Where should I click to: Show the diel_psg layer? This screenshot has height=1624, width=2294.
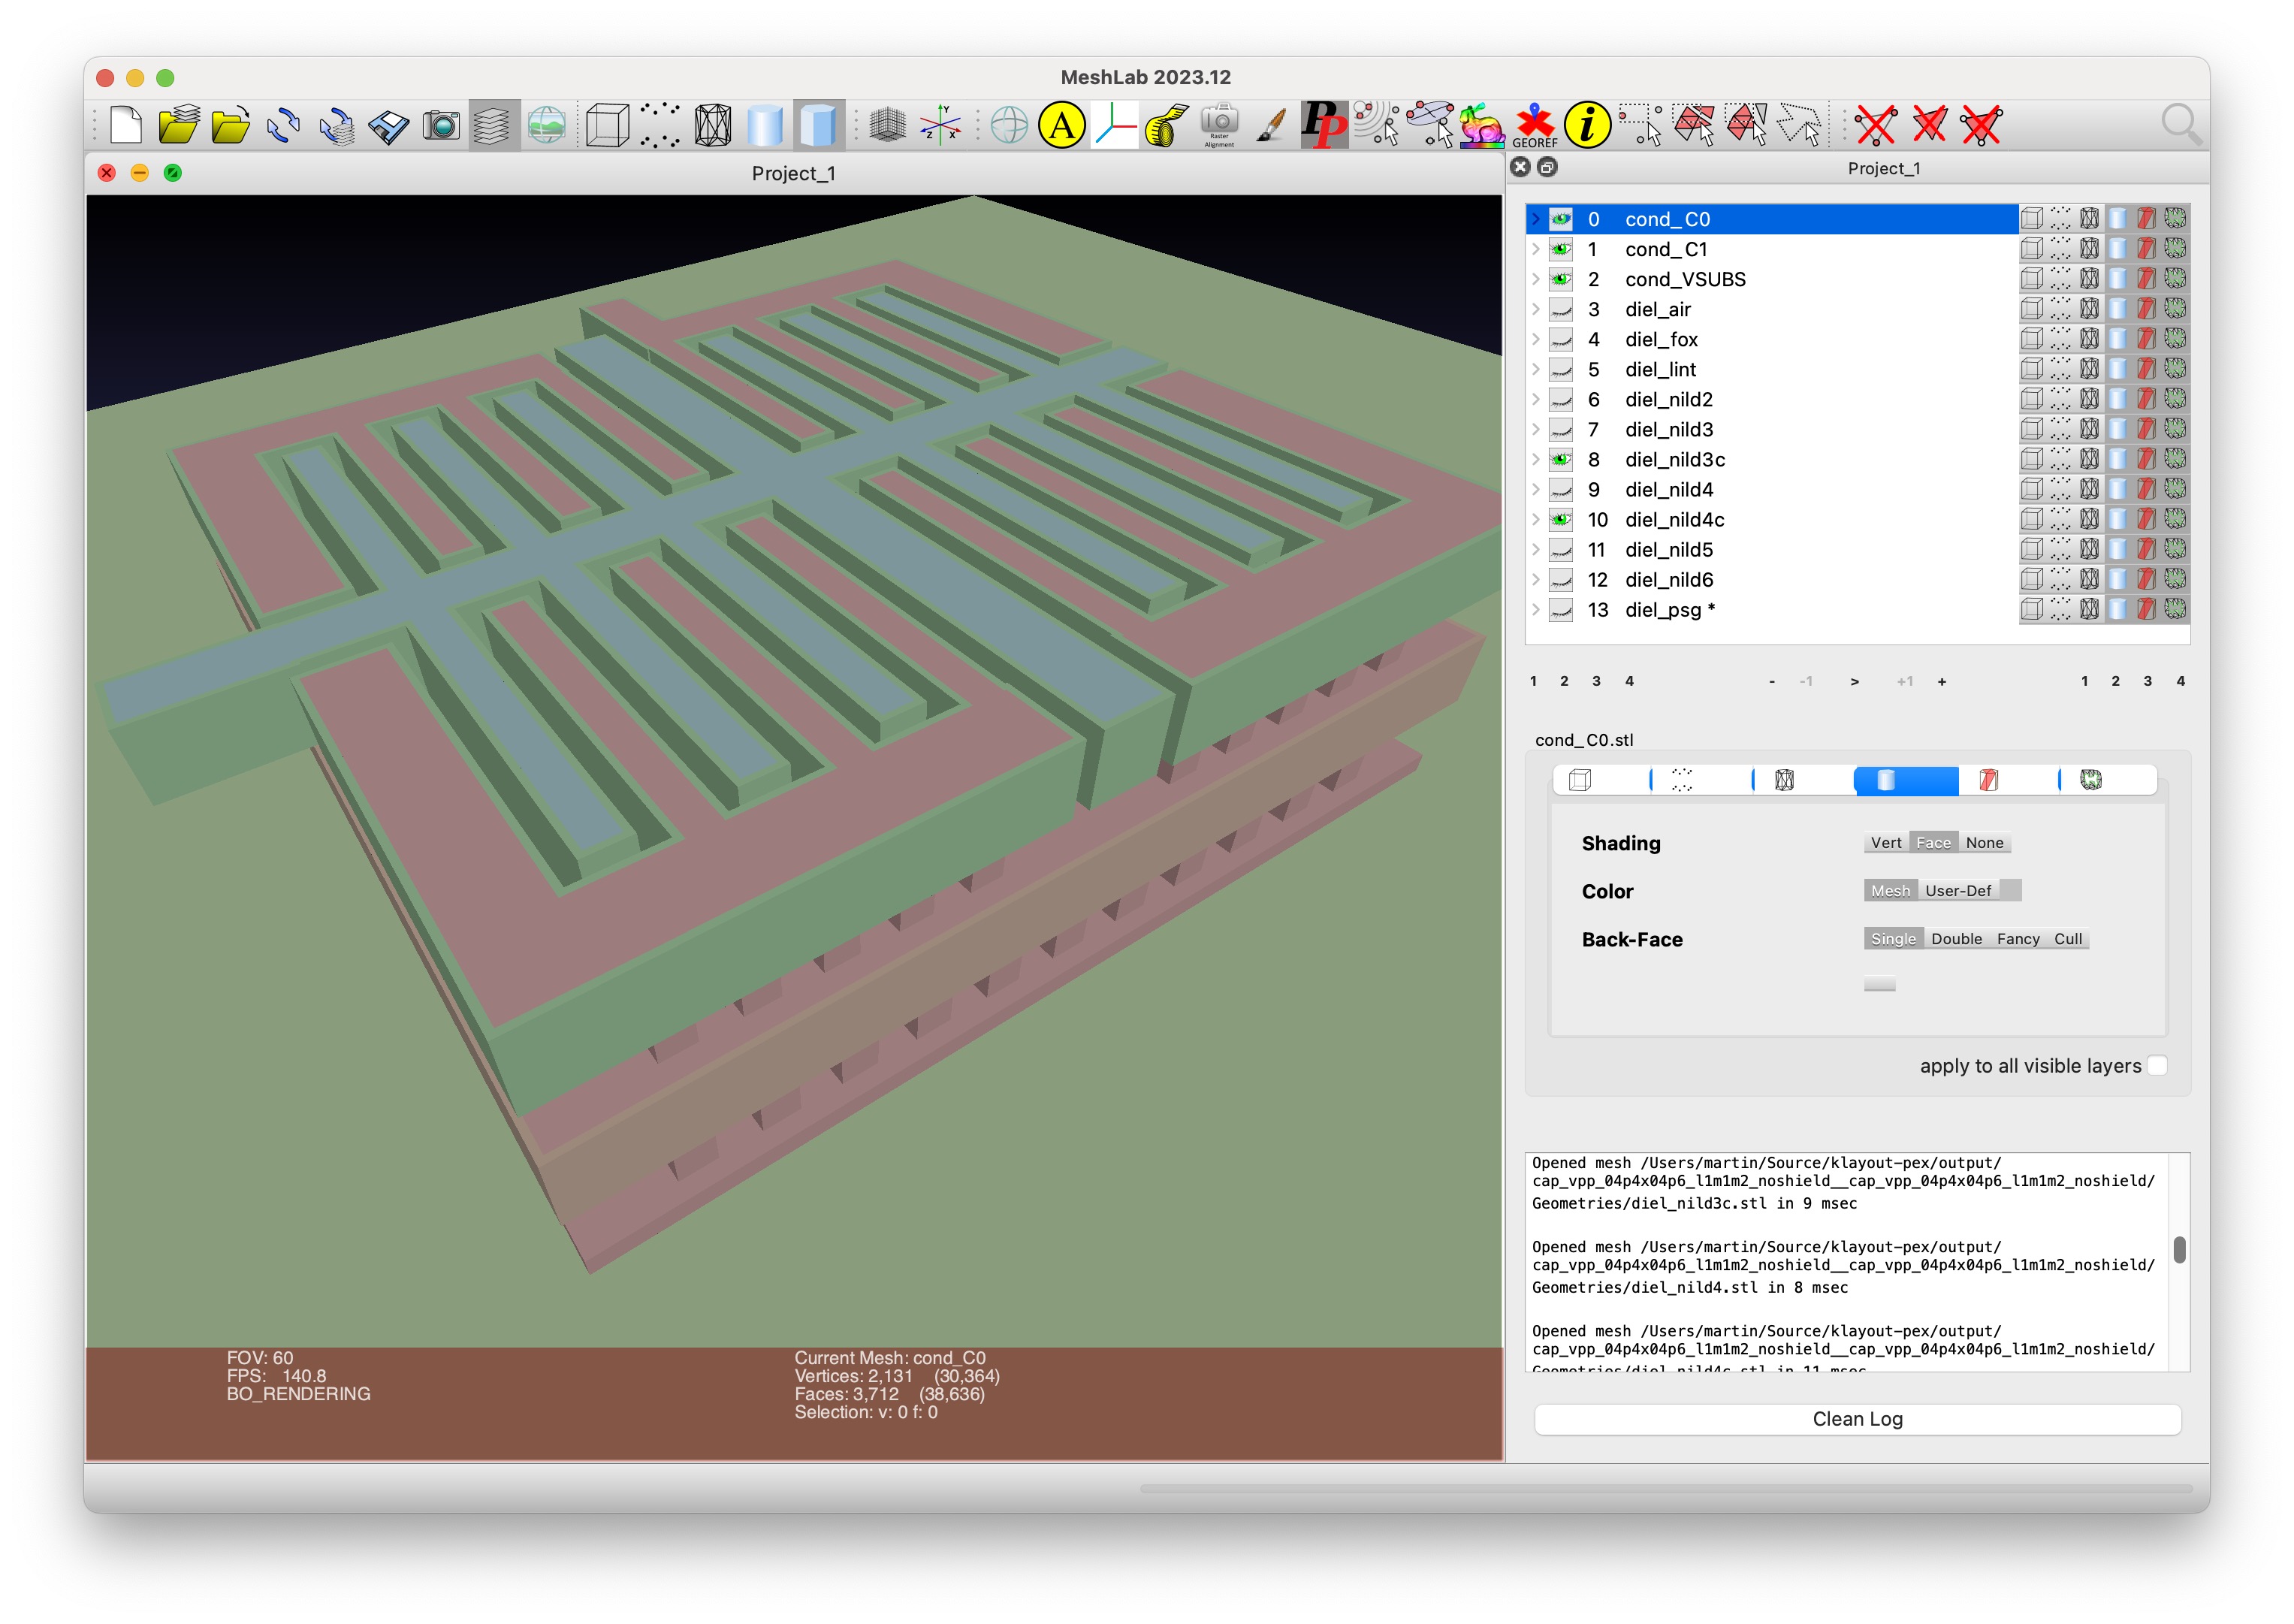(x=1560, y=609)
